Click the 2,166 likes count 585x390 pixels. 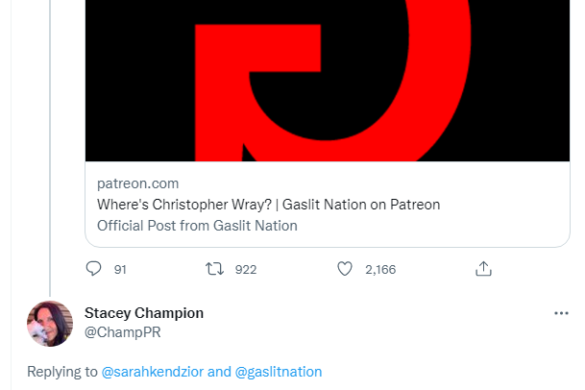tap(381, 269)
